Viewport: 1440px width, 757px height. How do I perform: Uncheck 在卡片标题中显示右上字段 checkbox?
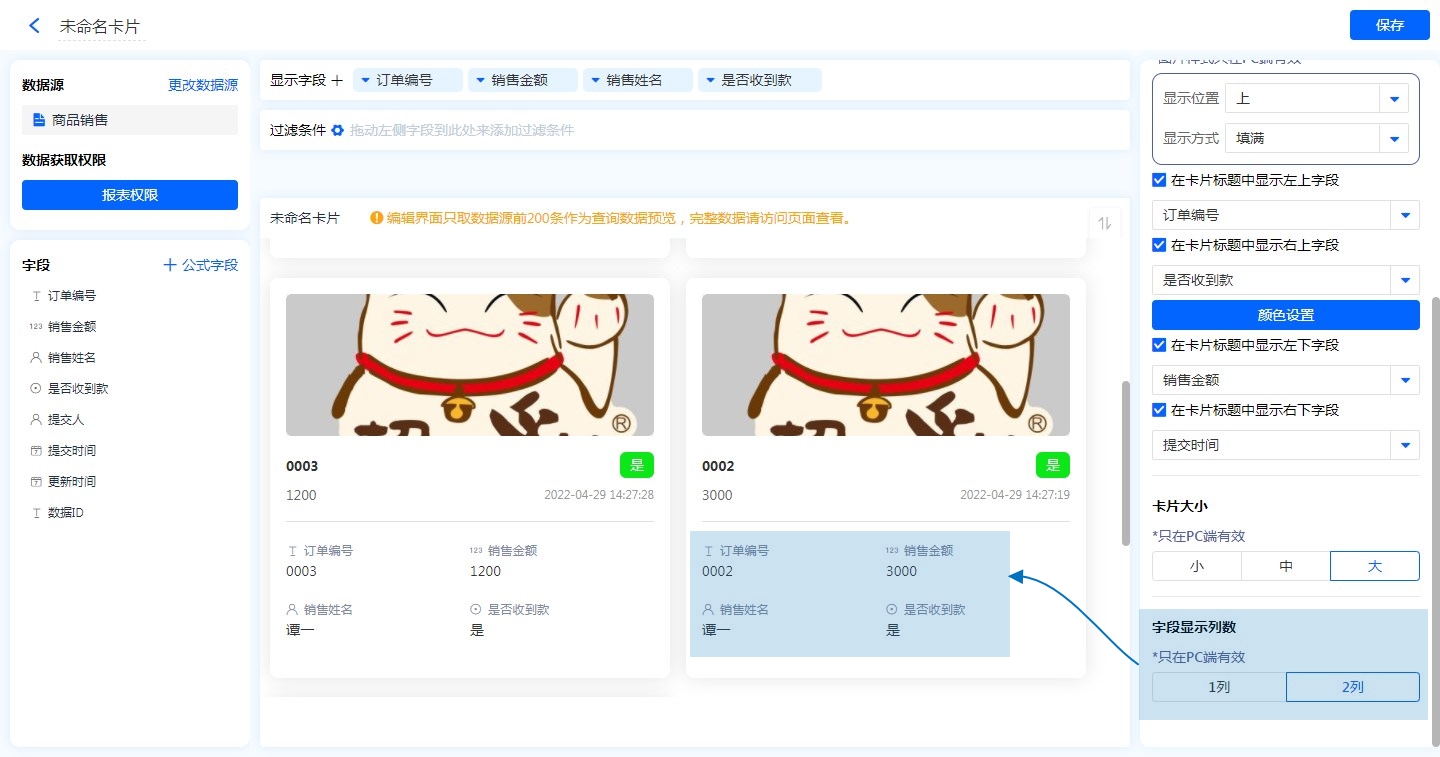[x=1159, y=245]
